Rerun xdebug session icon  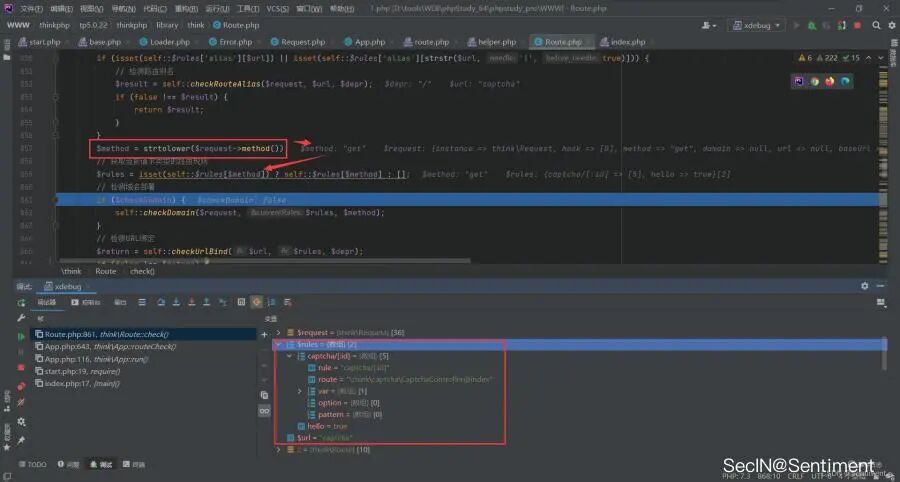click(x=21, y=302)
